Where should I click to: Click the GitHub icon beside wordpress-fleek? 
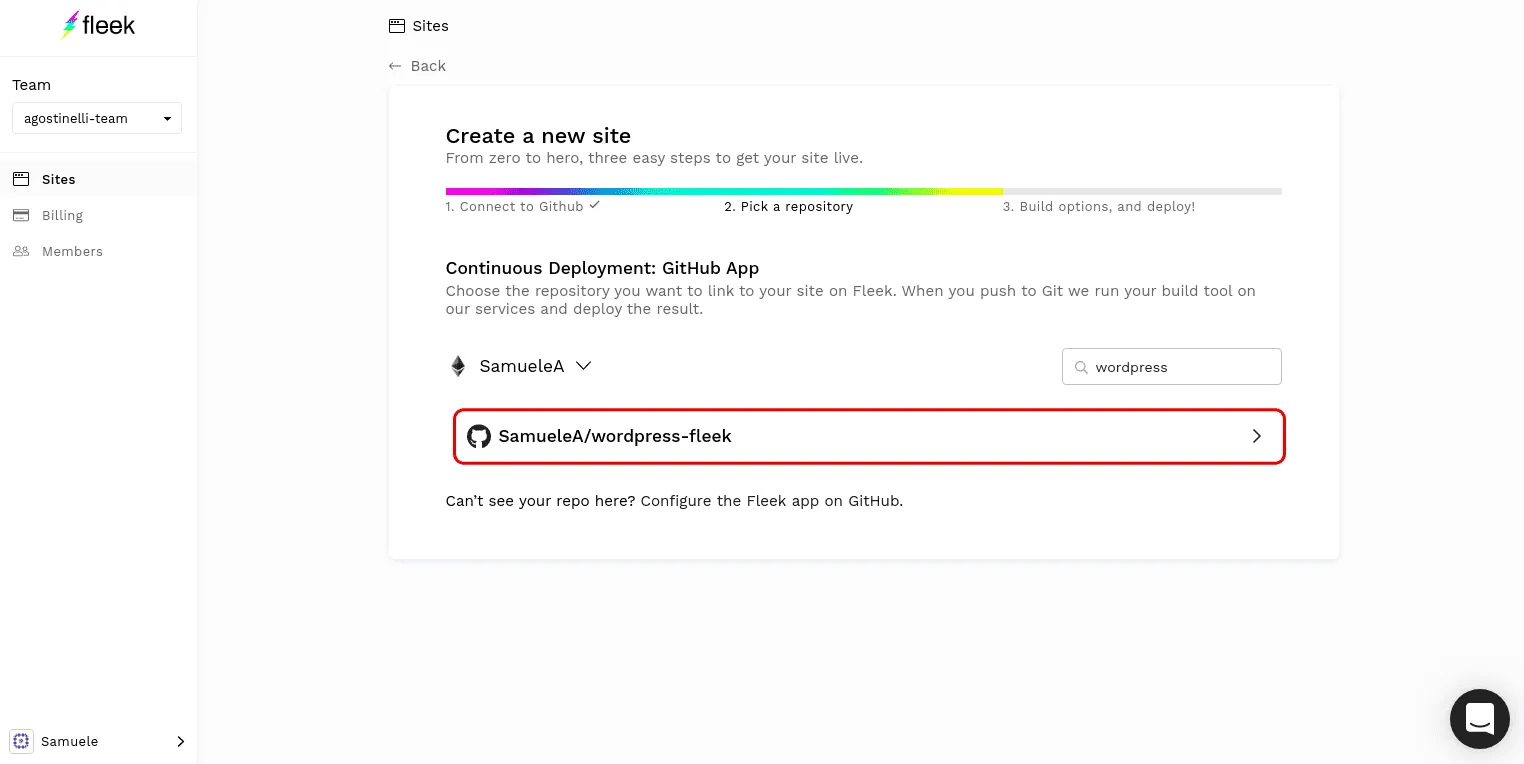pos(479,436)
